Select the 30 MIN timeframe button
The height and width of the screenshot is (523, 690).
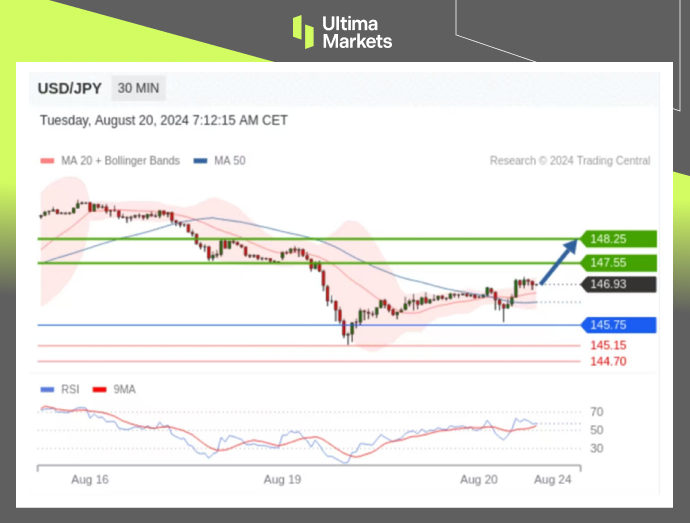click(138, 88)
